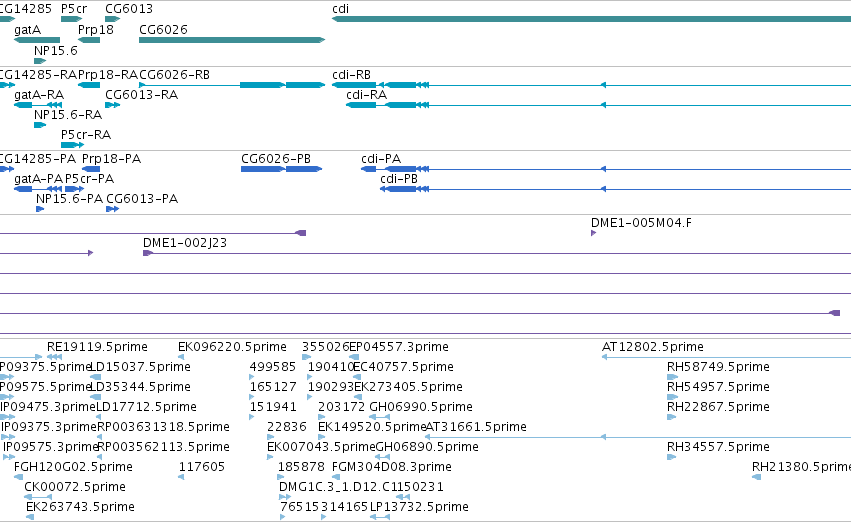851x522 pixels.
Task: Click protein P5cr-PA label
Action: 90,179
